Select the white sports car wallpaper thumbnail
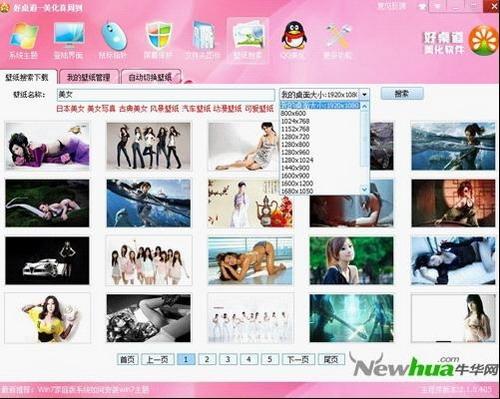Image resolution: width=500 pixels, height=399 pixels. coord(47,261)
